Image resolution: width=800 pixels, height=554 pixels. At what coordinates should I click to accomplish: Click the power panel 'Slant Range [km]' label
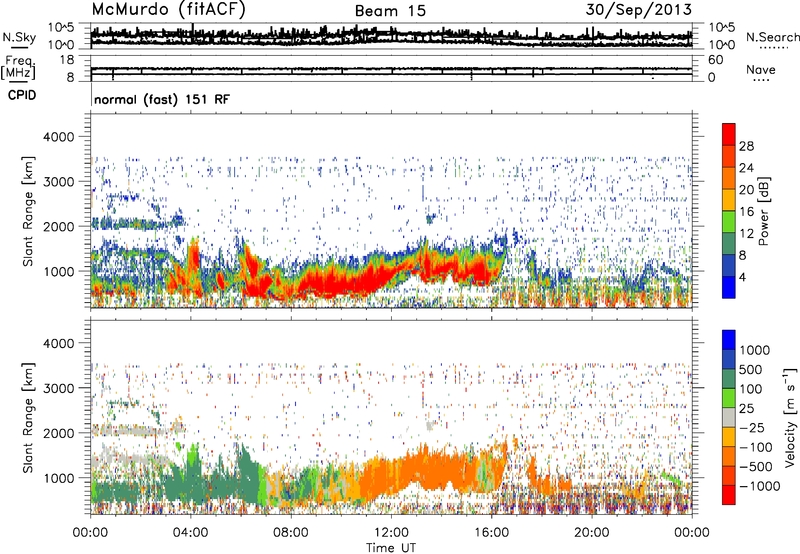pos(29,211)
